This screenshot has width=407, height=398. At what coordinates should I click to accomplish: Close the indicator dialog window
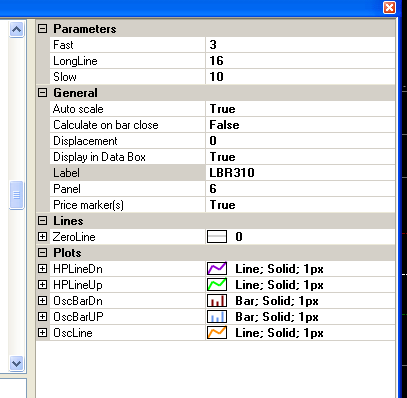tap(389, 7)
